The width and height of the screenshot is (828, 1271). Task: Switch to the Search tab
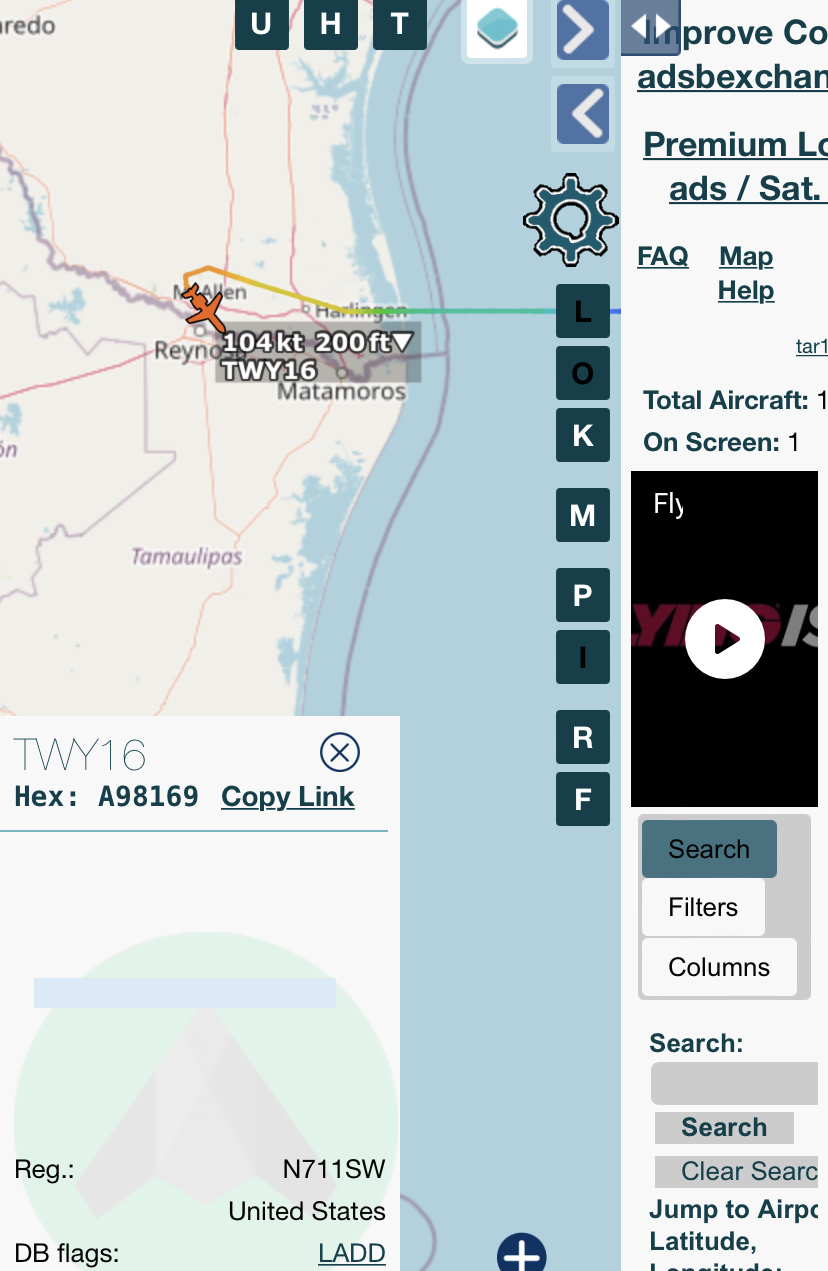(709, 849)
